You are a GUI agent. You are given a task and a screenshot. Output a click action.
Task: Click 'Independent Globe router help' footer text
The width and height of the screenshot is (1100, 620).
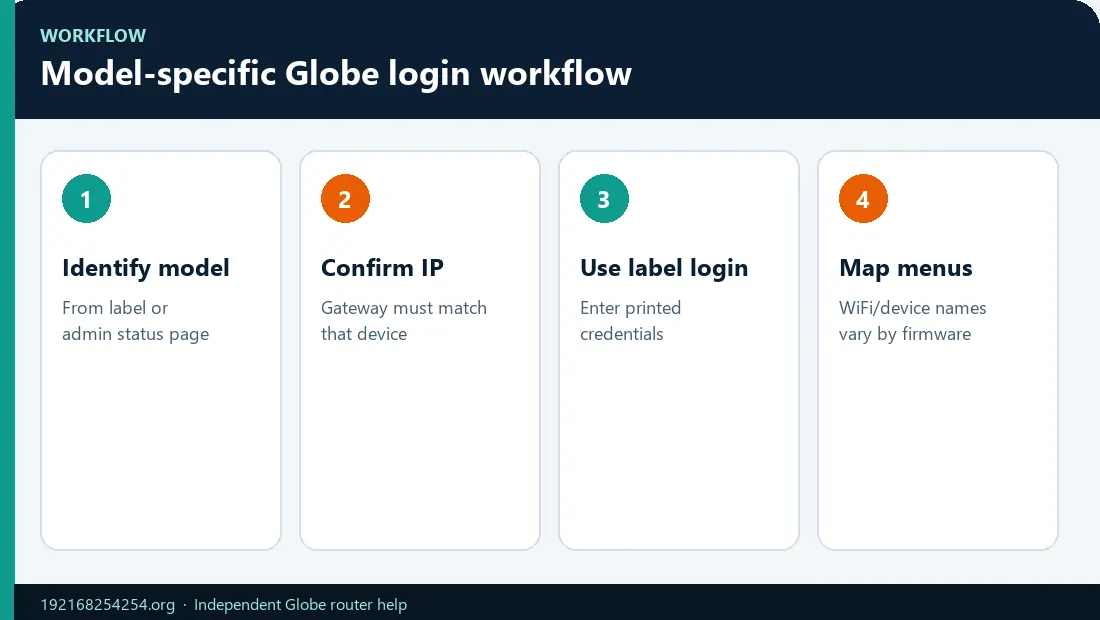pyautogui.click(x=300, y=605)
